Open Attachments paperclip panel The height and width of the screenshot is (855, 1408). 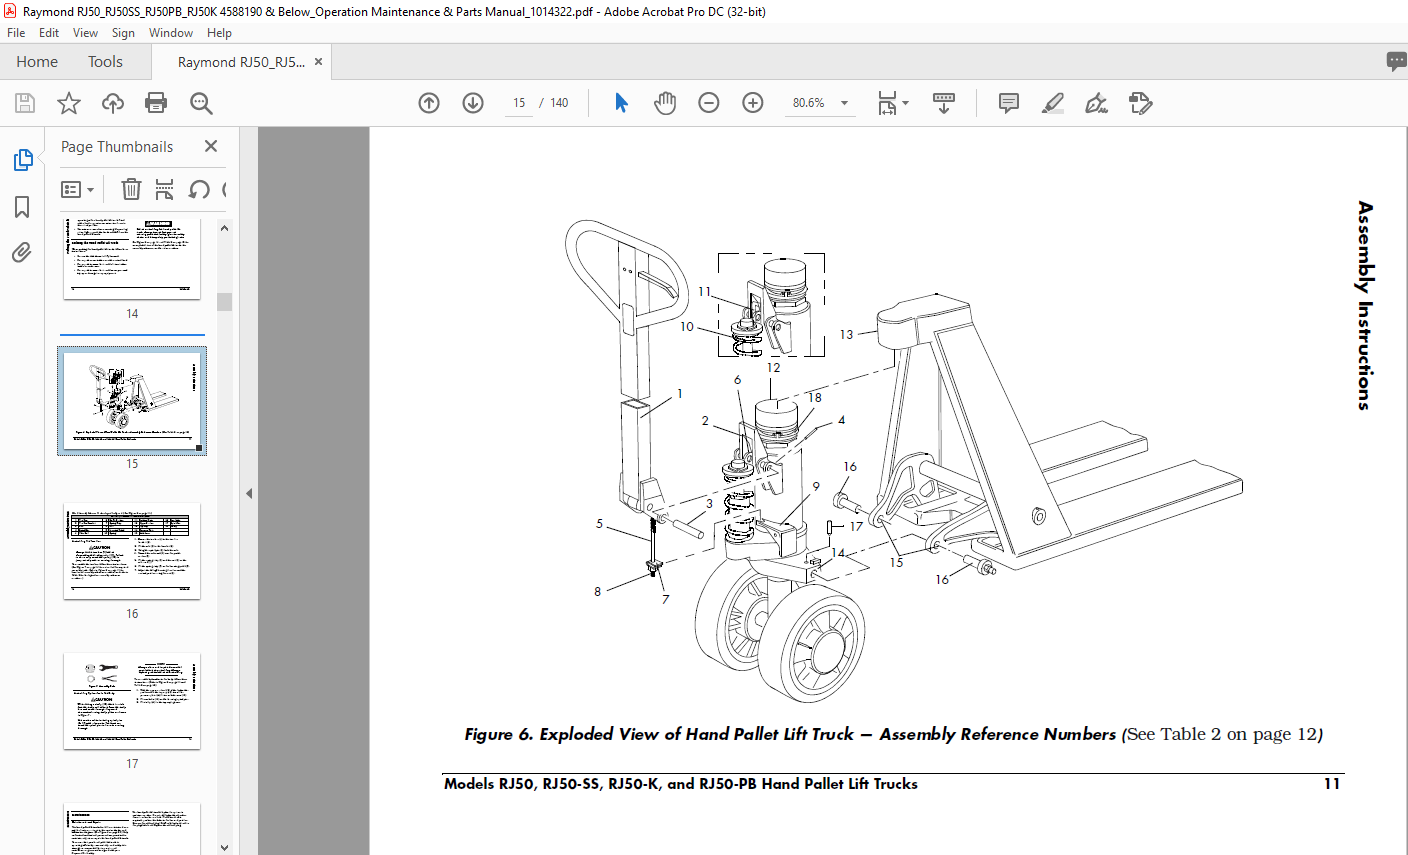click(x=22, y=252)
